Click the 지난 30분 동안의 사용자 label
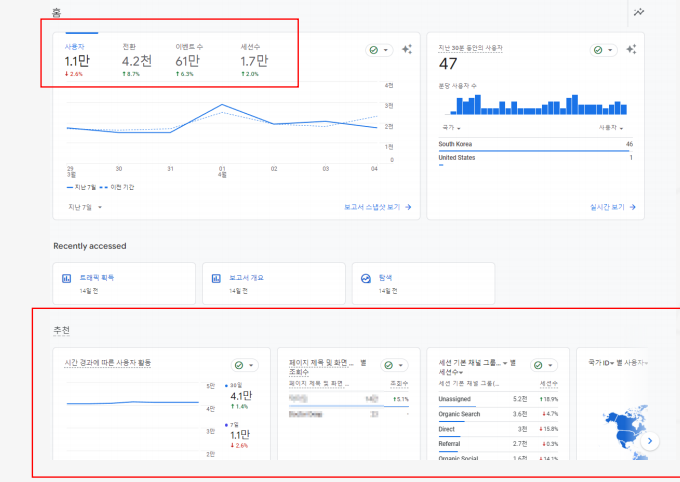This screenshot has height=482, width=680. (470, 48)
